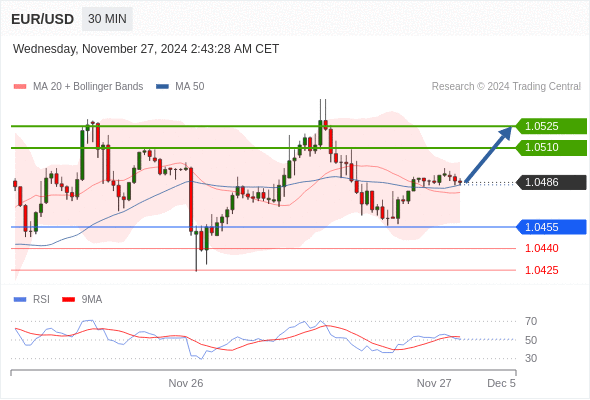590x400 pixels.
Task: Click the EUR/USD pair title
Action: click(43, 19)
